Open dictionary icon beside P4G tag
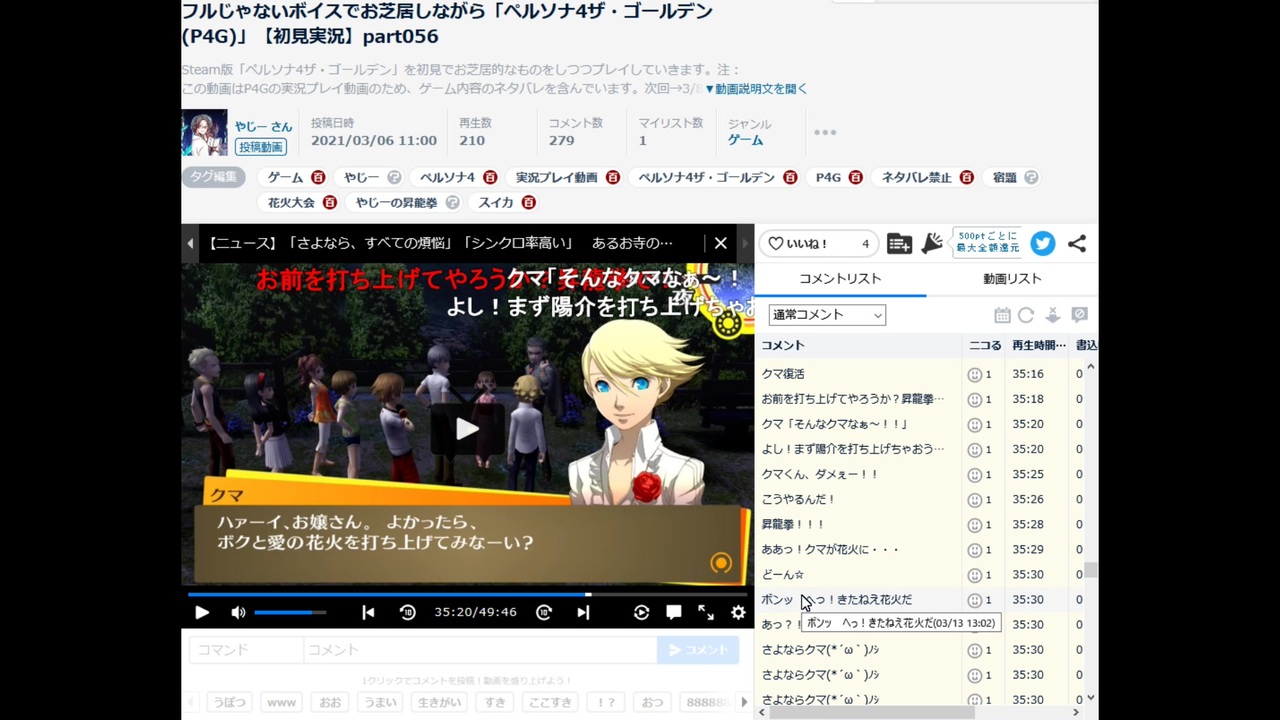This screenshot has width=1280, height=720. pos(855,177)
